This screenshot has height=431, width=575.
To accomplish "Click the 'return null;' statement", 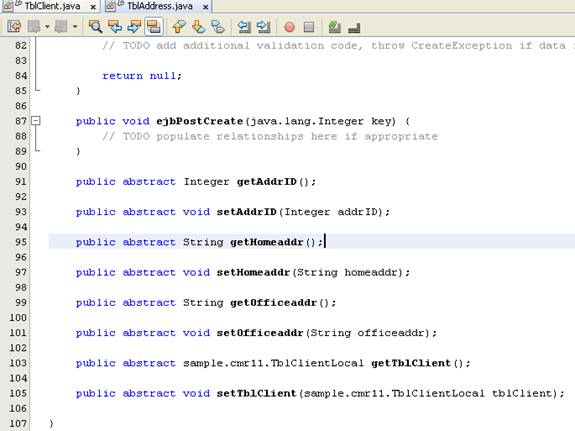I will tap(142, 76).
